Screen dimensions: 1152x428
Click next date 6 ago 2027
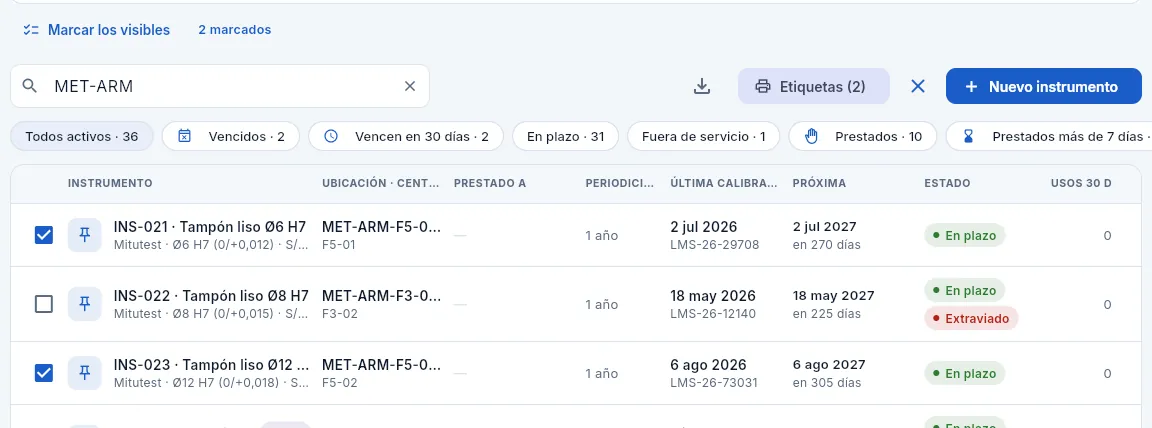829,364
